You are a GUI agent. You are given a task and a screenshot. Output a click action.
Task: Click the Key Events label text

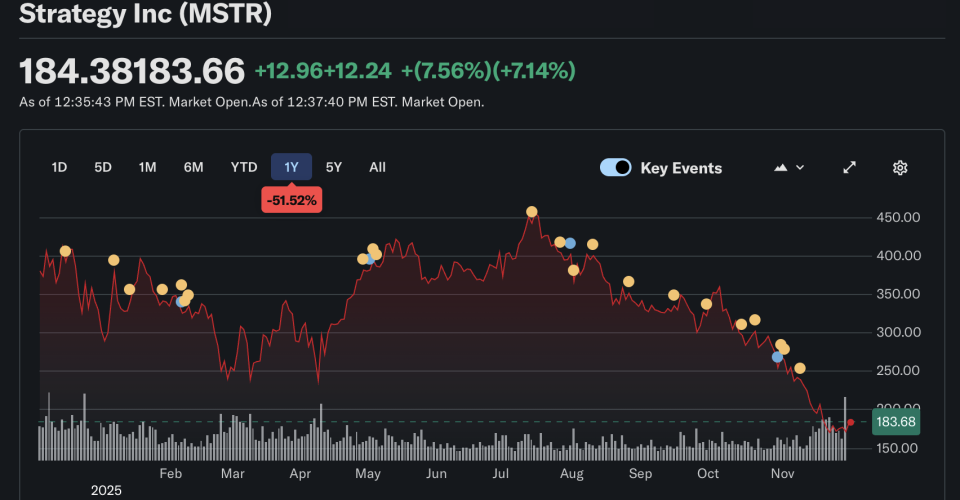[x=681, y=168]
